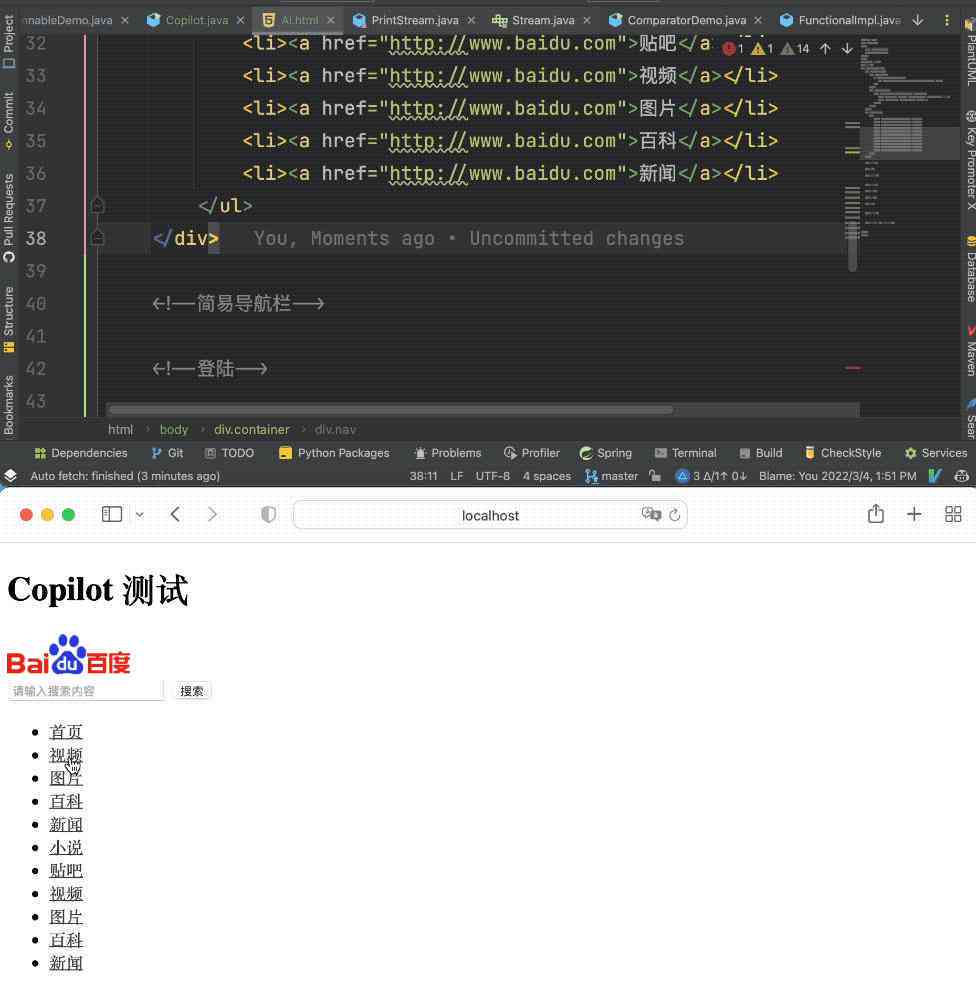Open the Terminal tool window
The width and height of the screenshot is (976, 1004).
pos(685,453)
